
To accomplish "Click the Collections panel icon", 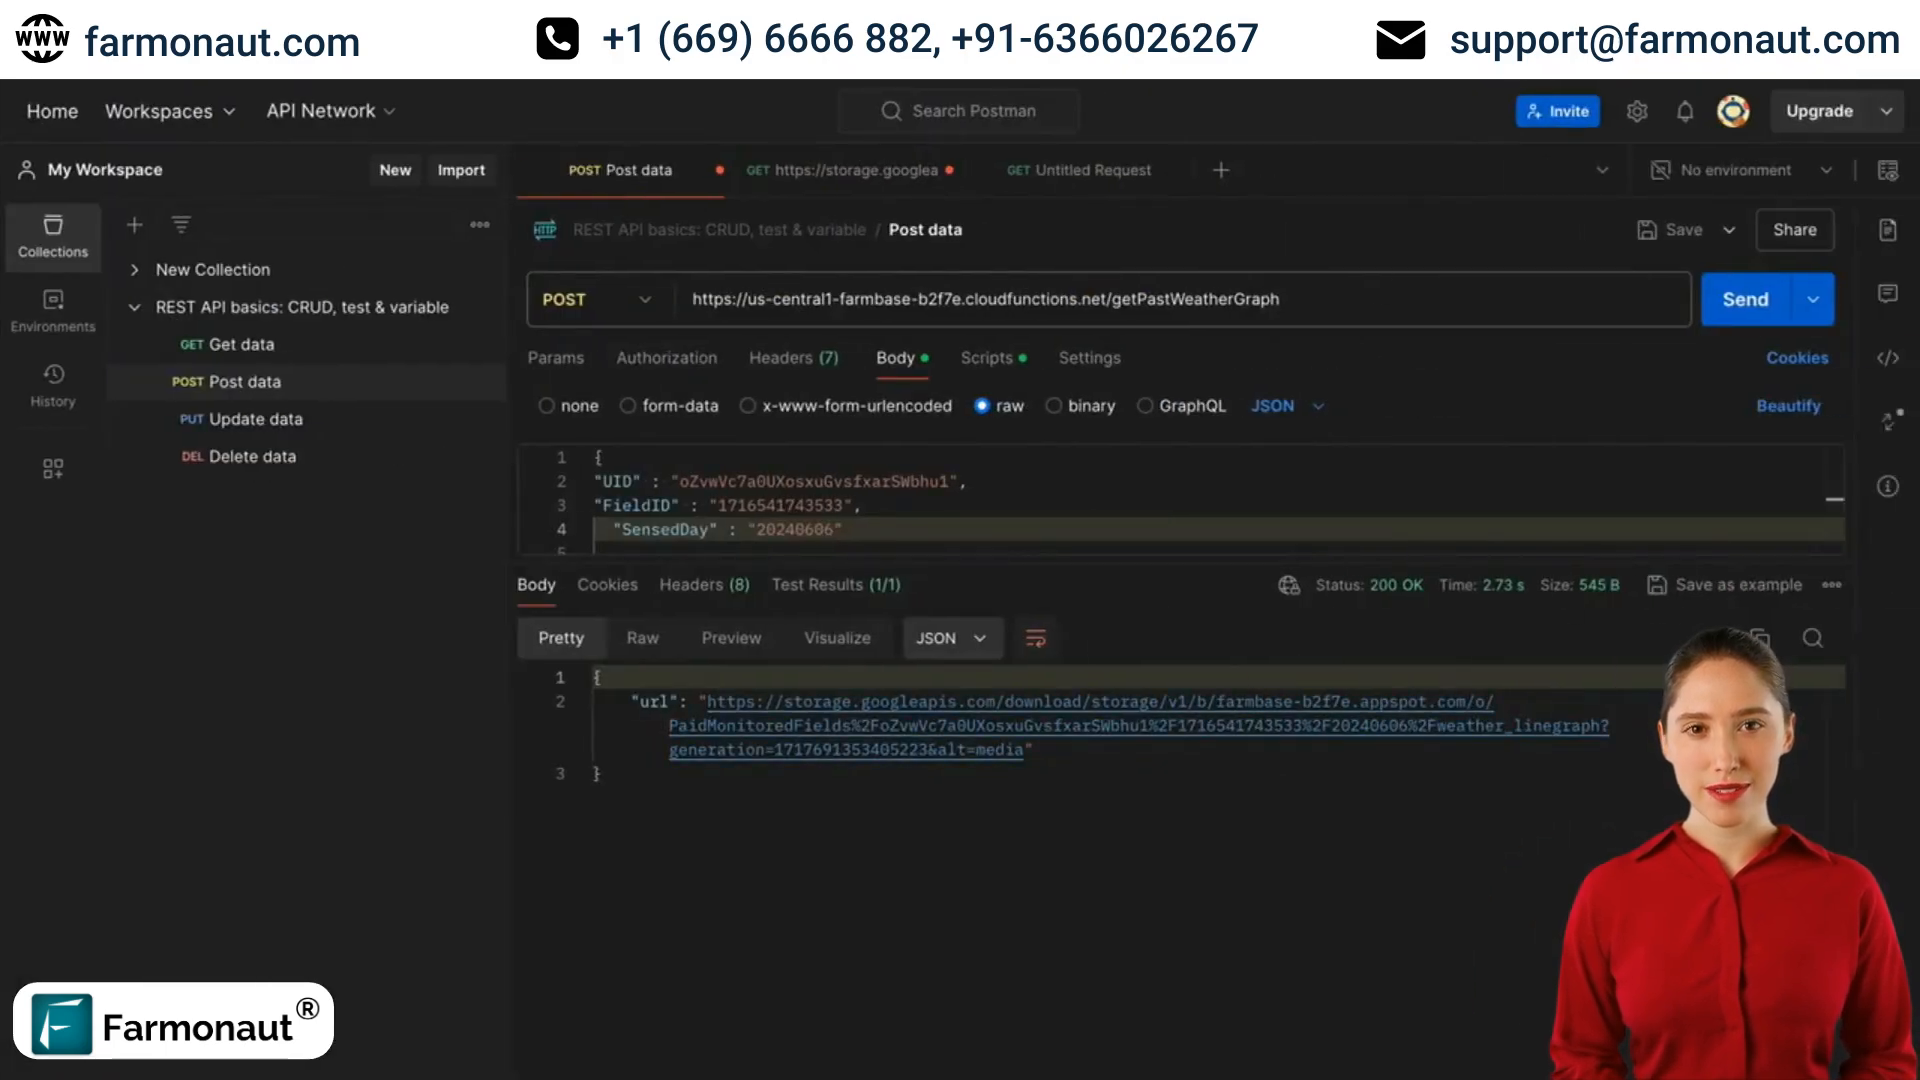I will (x=53, y=235).
